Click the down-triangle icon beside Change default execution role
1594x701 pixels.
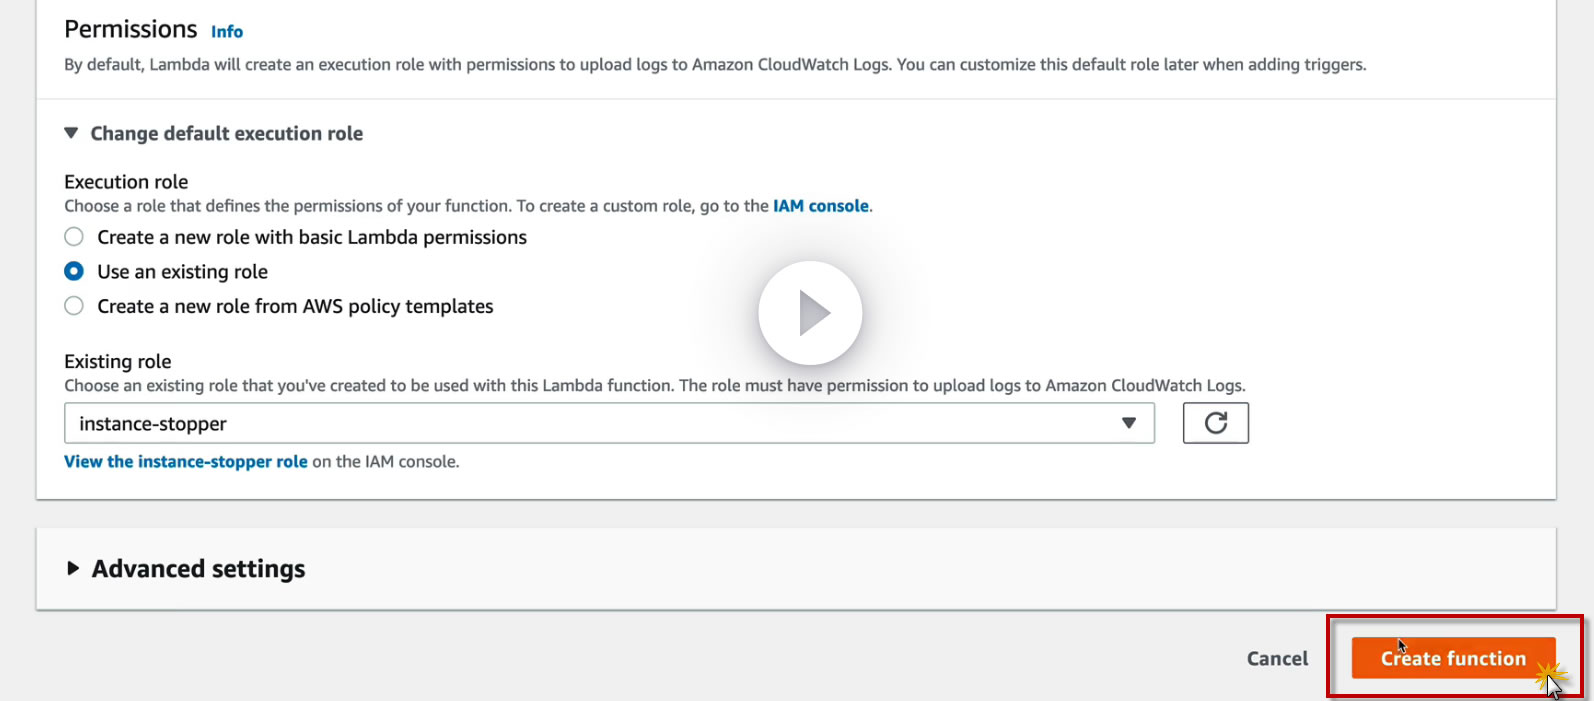coord(71,133)
